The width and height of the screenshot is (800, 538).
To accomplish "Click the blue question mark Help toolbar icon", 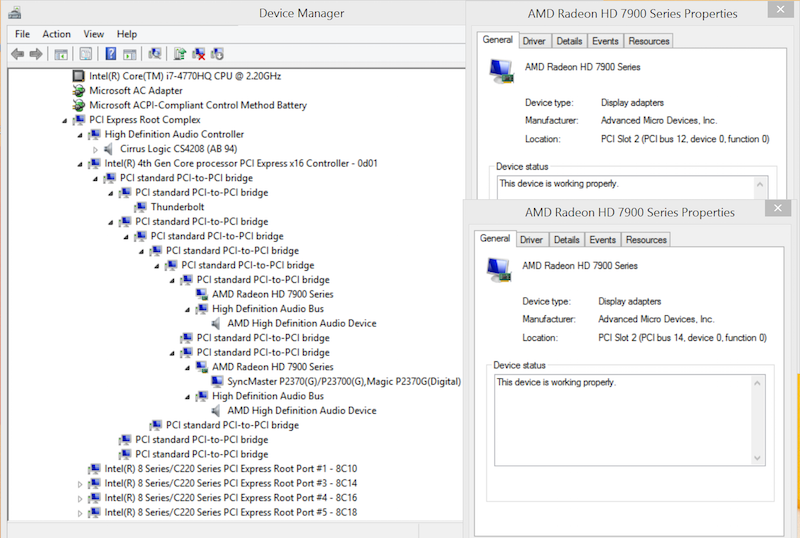I will [111, 54].
